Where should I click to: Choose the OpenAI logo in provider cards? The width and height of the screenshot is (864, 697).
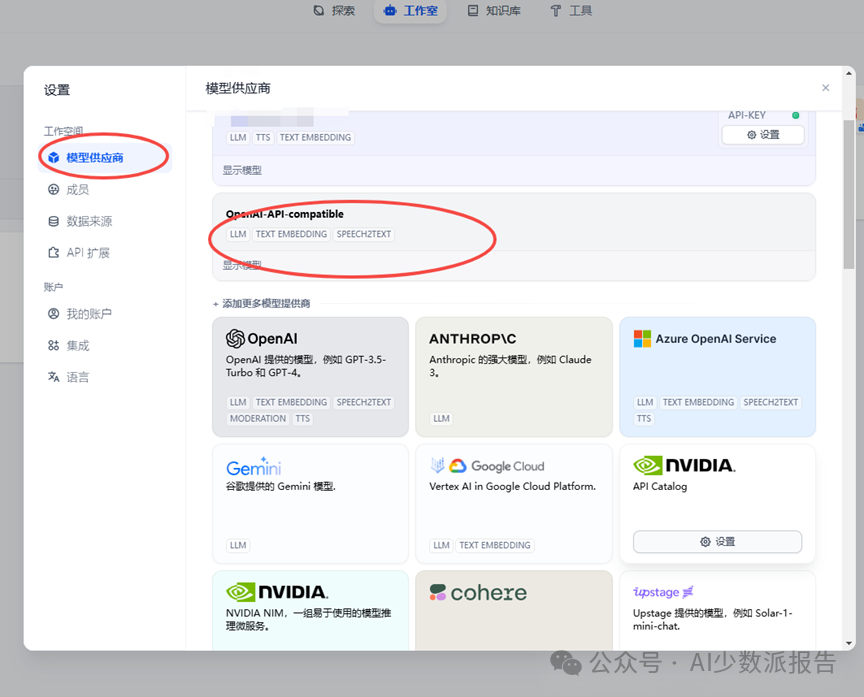(262, 338)
